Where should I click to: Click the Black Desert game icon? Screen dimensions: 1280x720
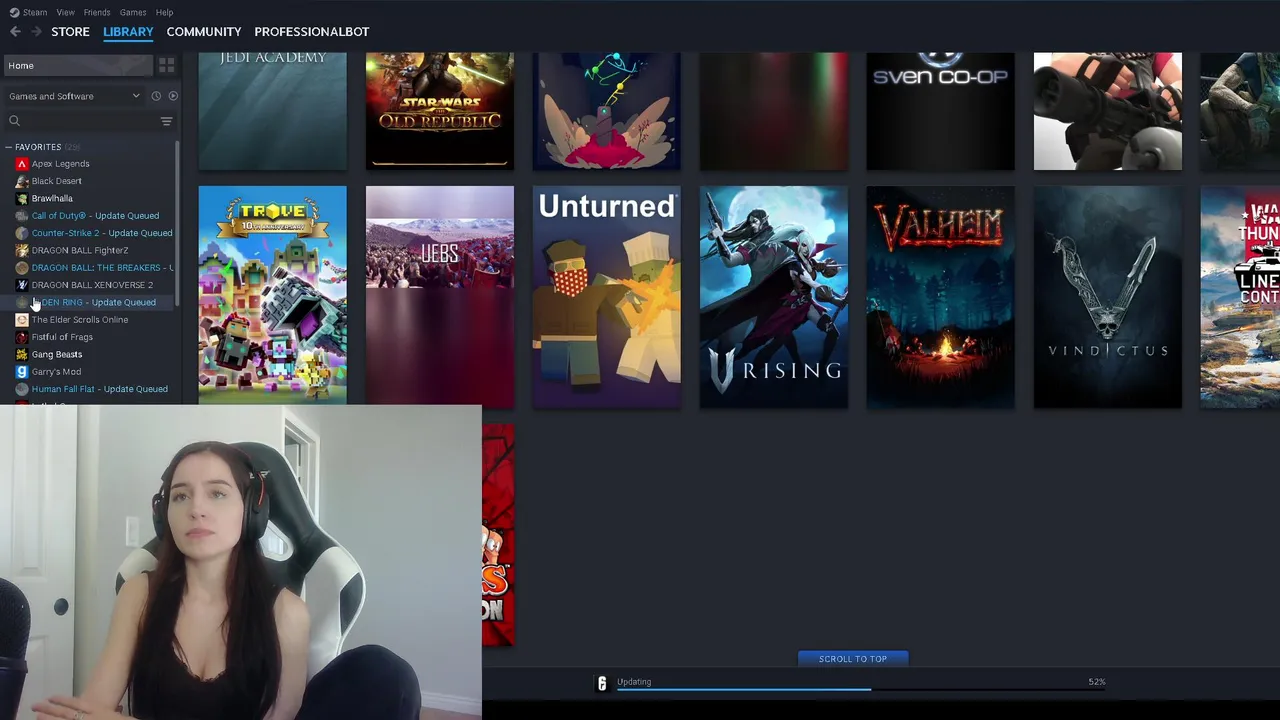tap(22, 181)
